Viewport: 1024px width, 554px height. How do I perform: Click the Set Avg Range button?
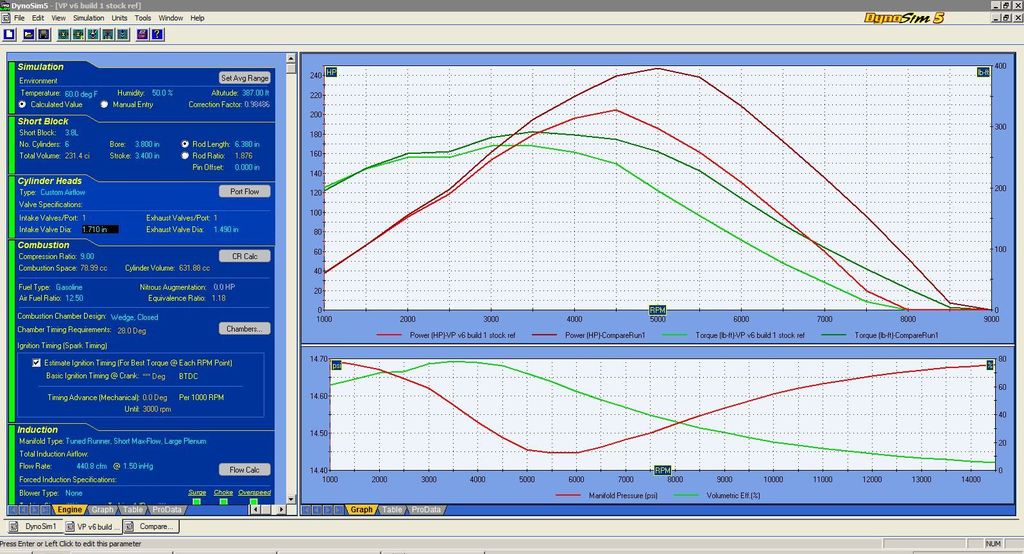click(x=244, y=78)
